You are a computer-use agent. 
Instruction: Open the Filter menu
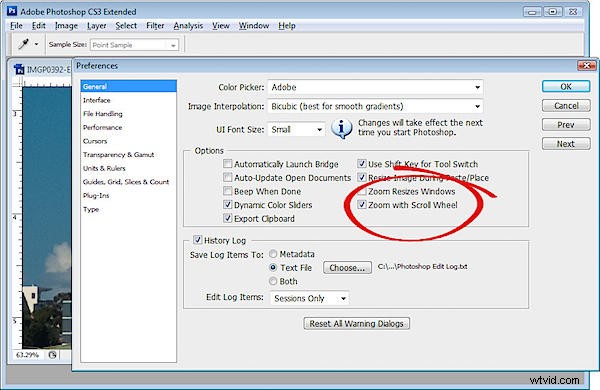click(155, 26)
